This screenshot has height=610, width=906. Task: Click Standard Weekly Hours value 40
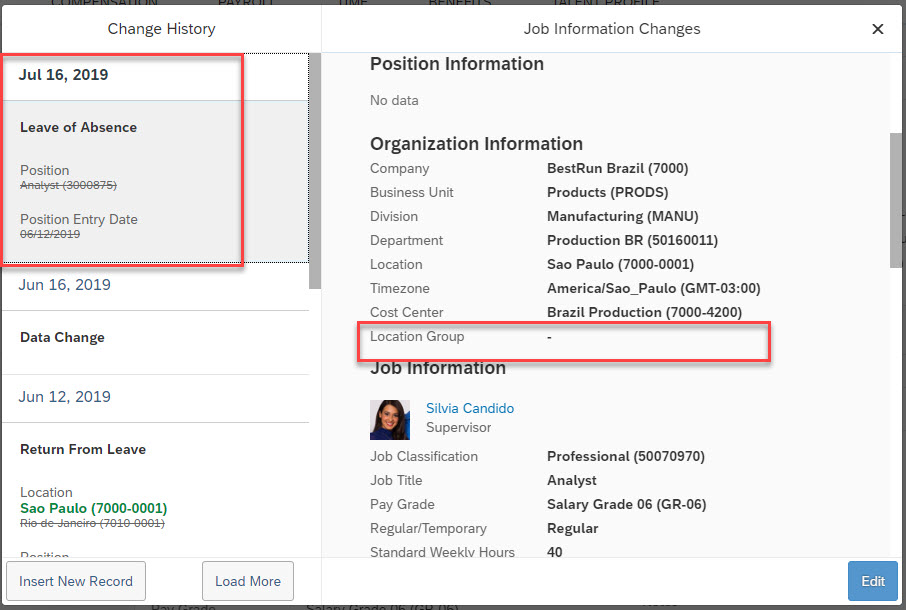(x=555, y=552)
